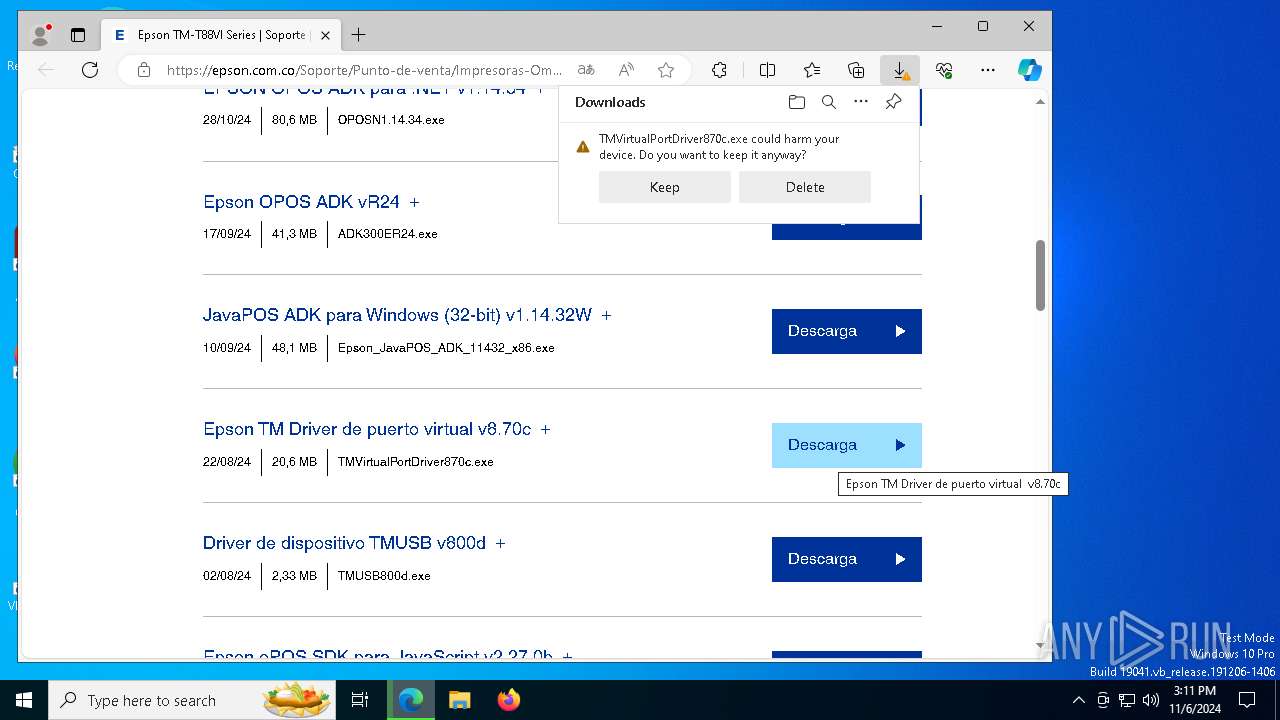1280x720 pixels.
Task: Select the TMUSB800d.exe file name
Action: pyautogui.click(x=384, y=576)
